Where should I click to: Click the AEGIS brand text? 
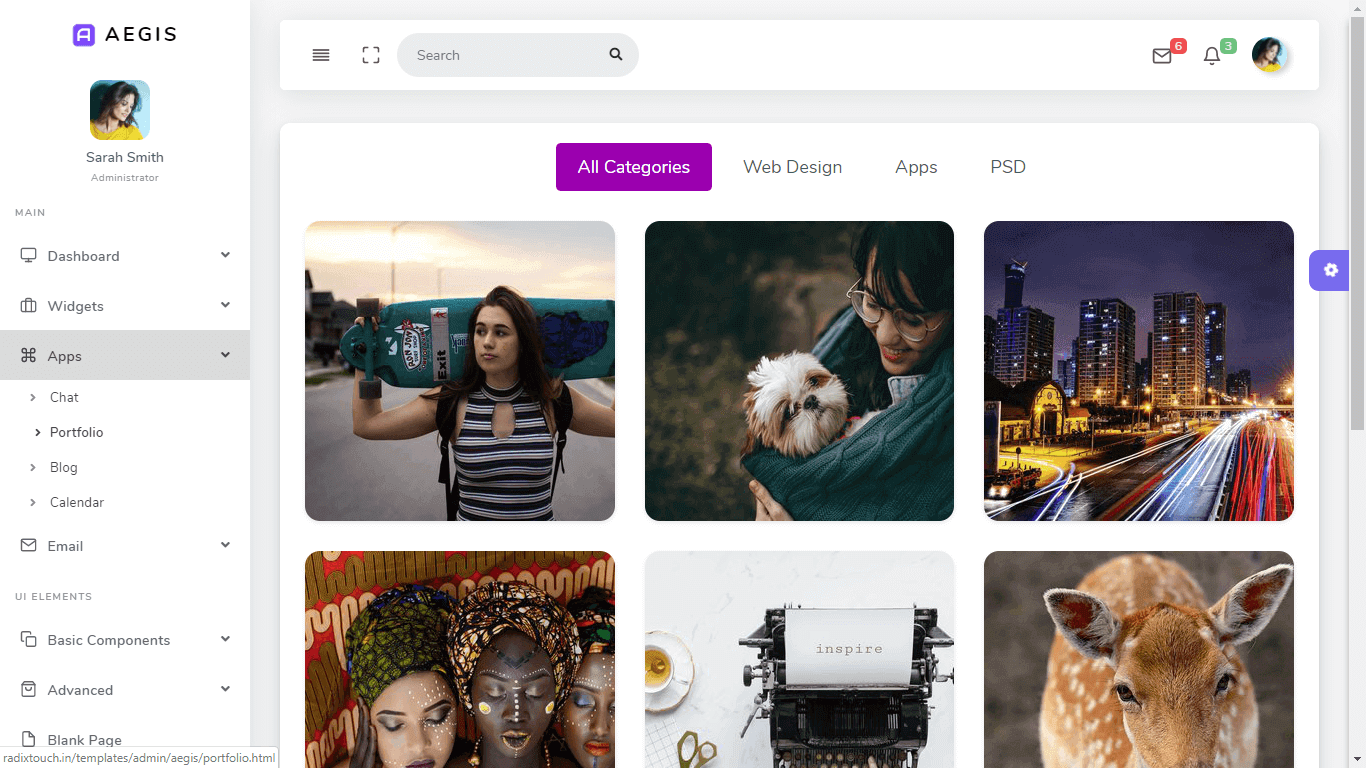coord(141,34)
